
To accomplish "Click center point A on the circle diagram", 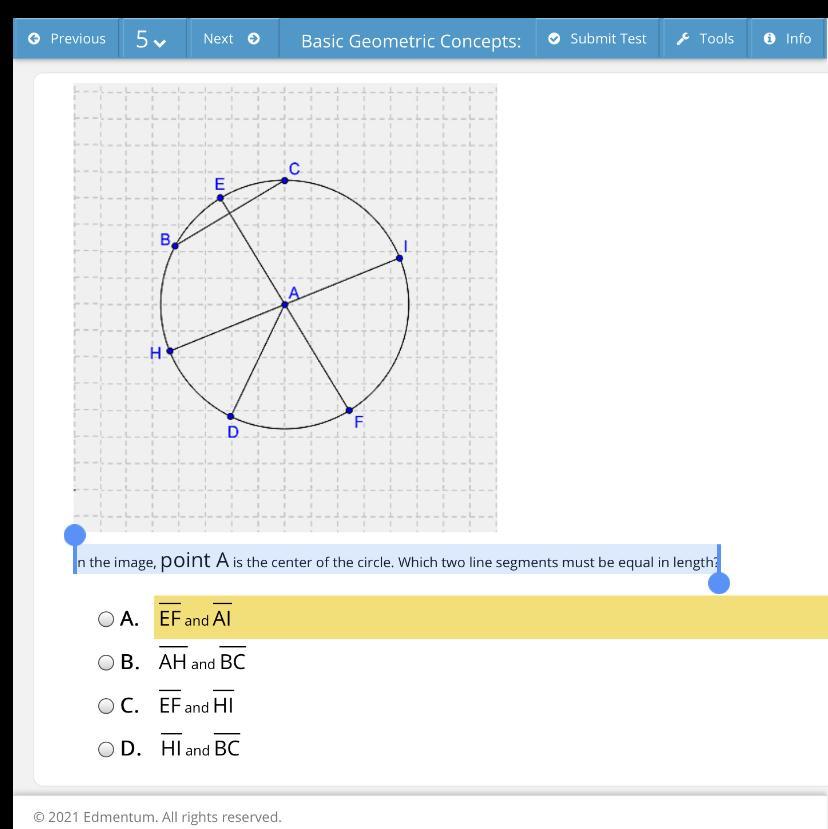I will [x=285, y=305].
